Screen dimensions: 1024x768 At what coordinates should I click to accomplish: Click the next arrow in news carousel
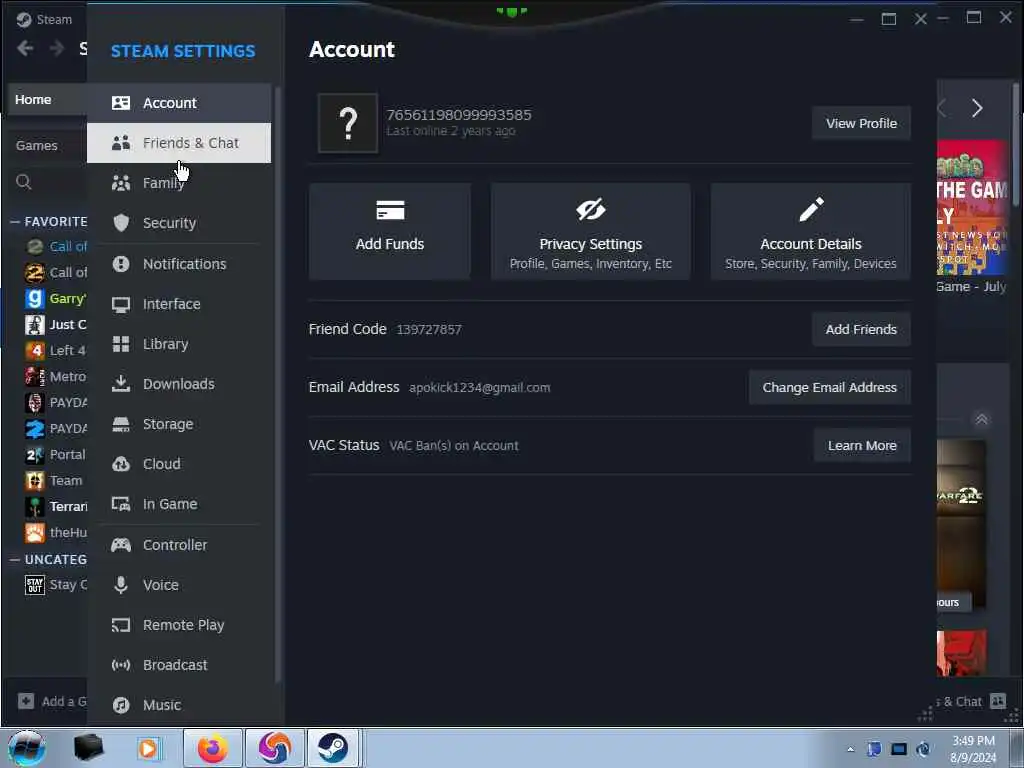coord(976,108)
